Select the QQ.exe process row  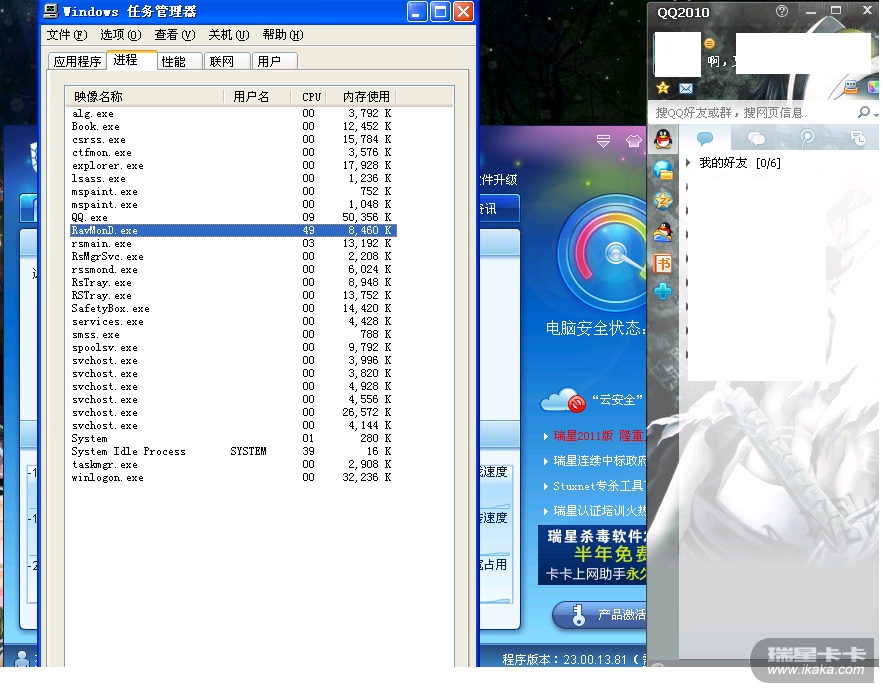tap(233, 217)
